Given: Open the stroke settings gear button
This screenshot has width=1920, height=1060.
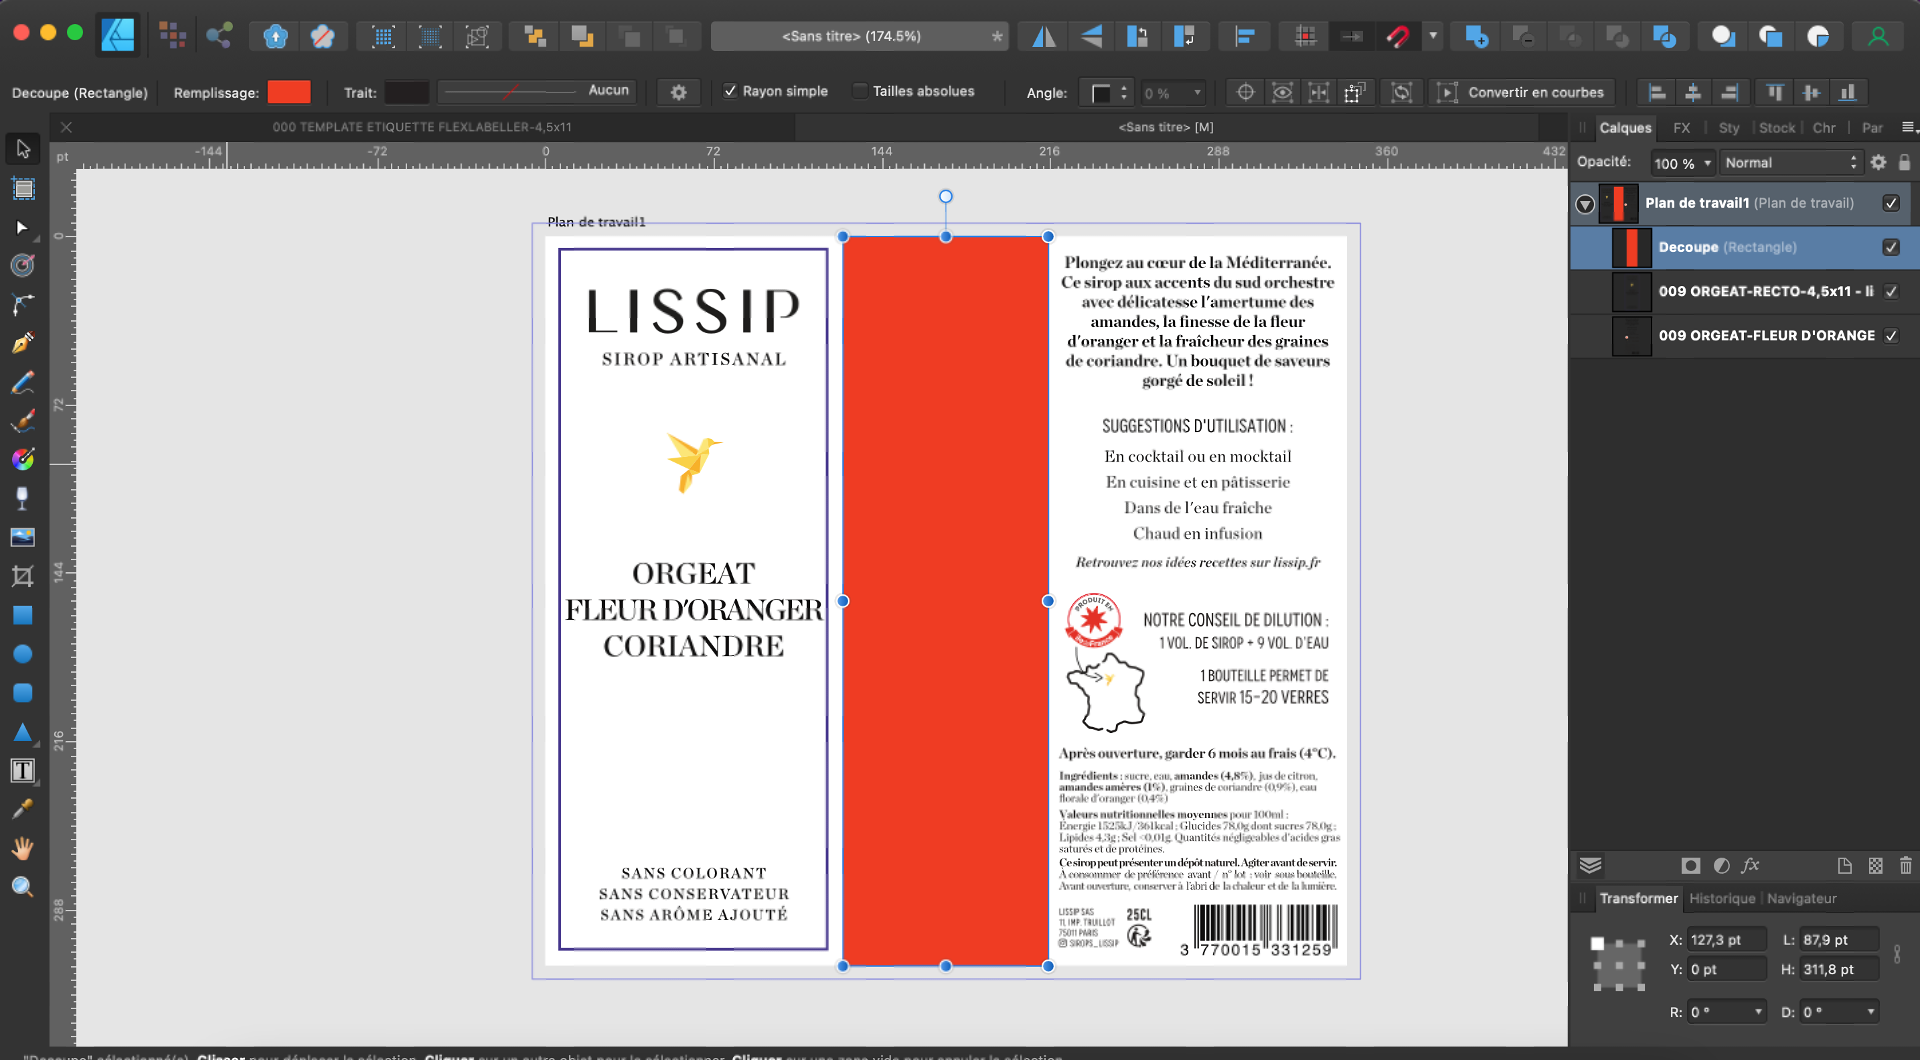Looking at the screenshot, I should 679,92.
